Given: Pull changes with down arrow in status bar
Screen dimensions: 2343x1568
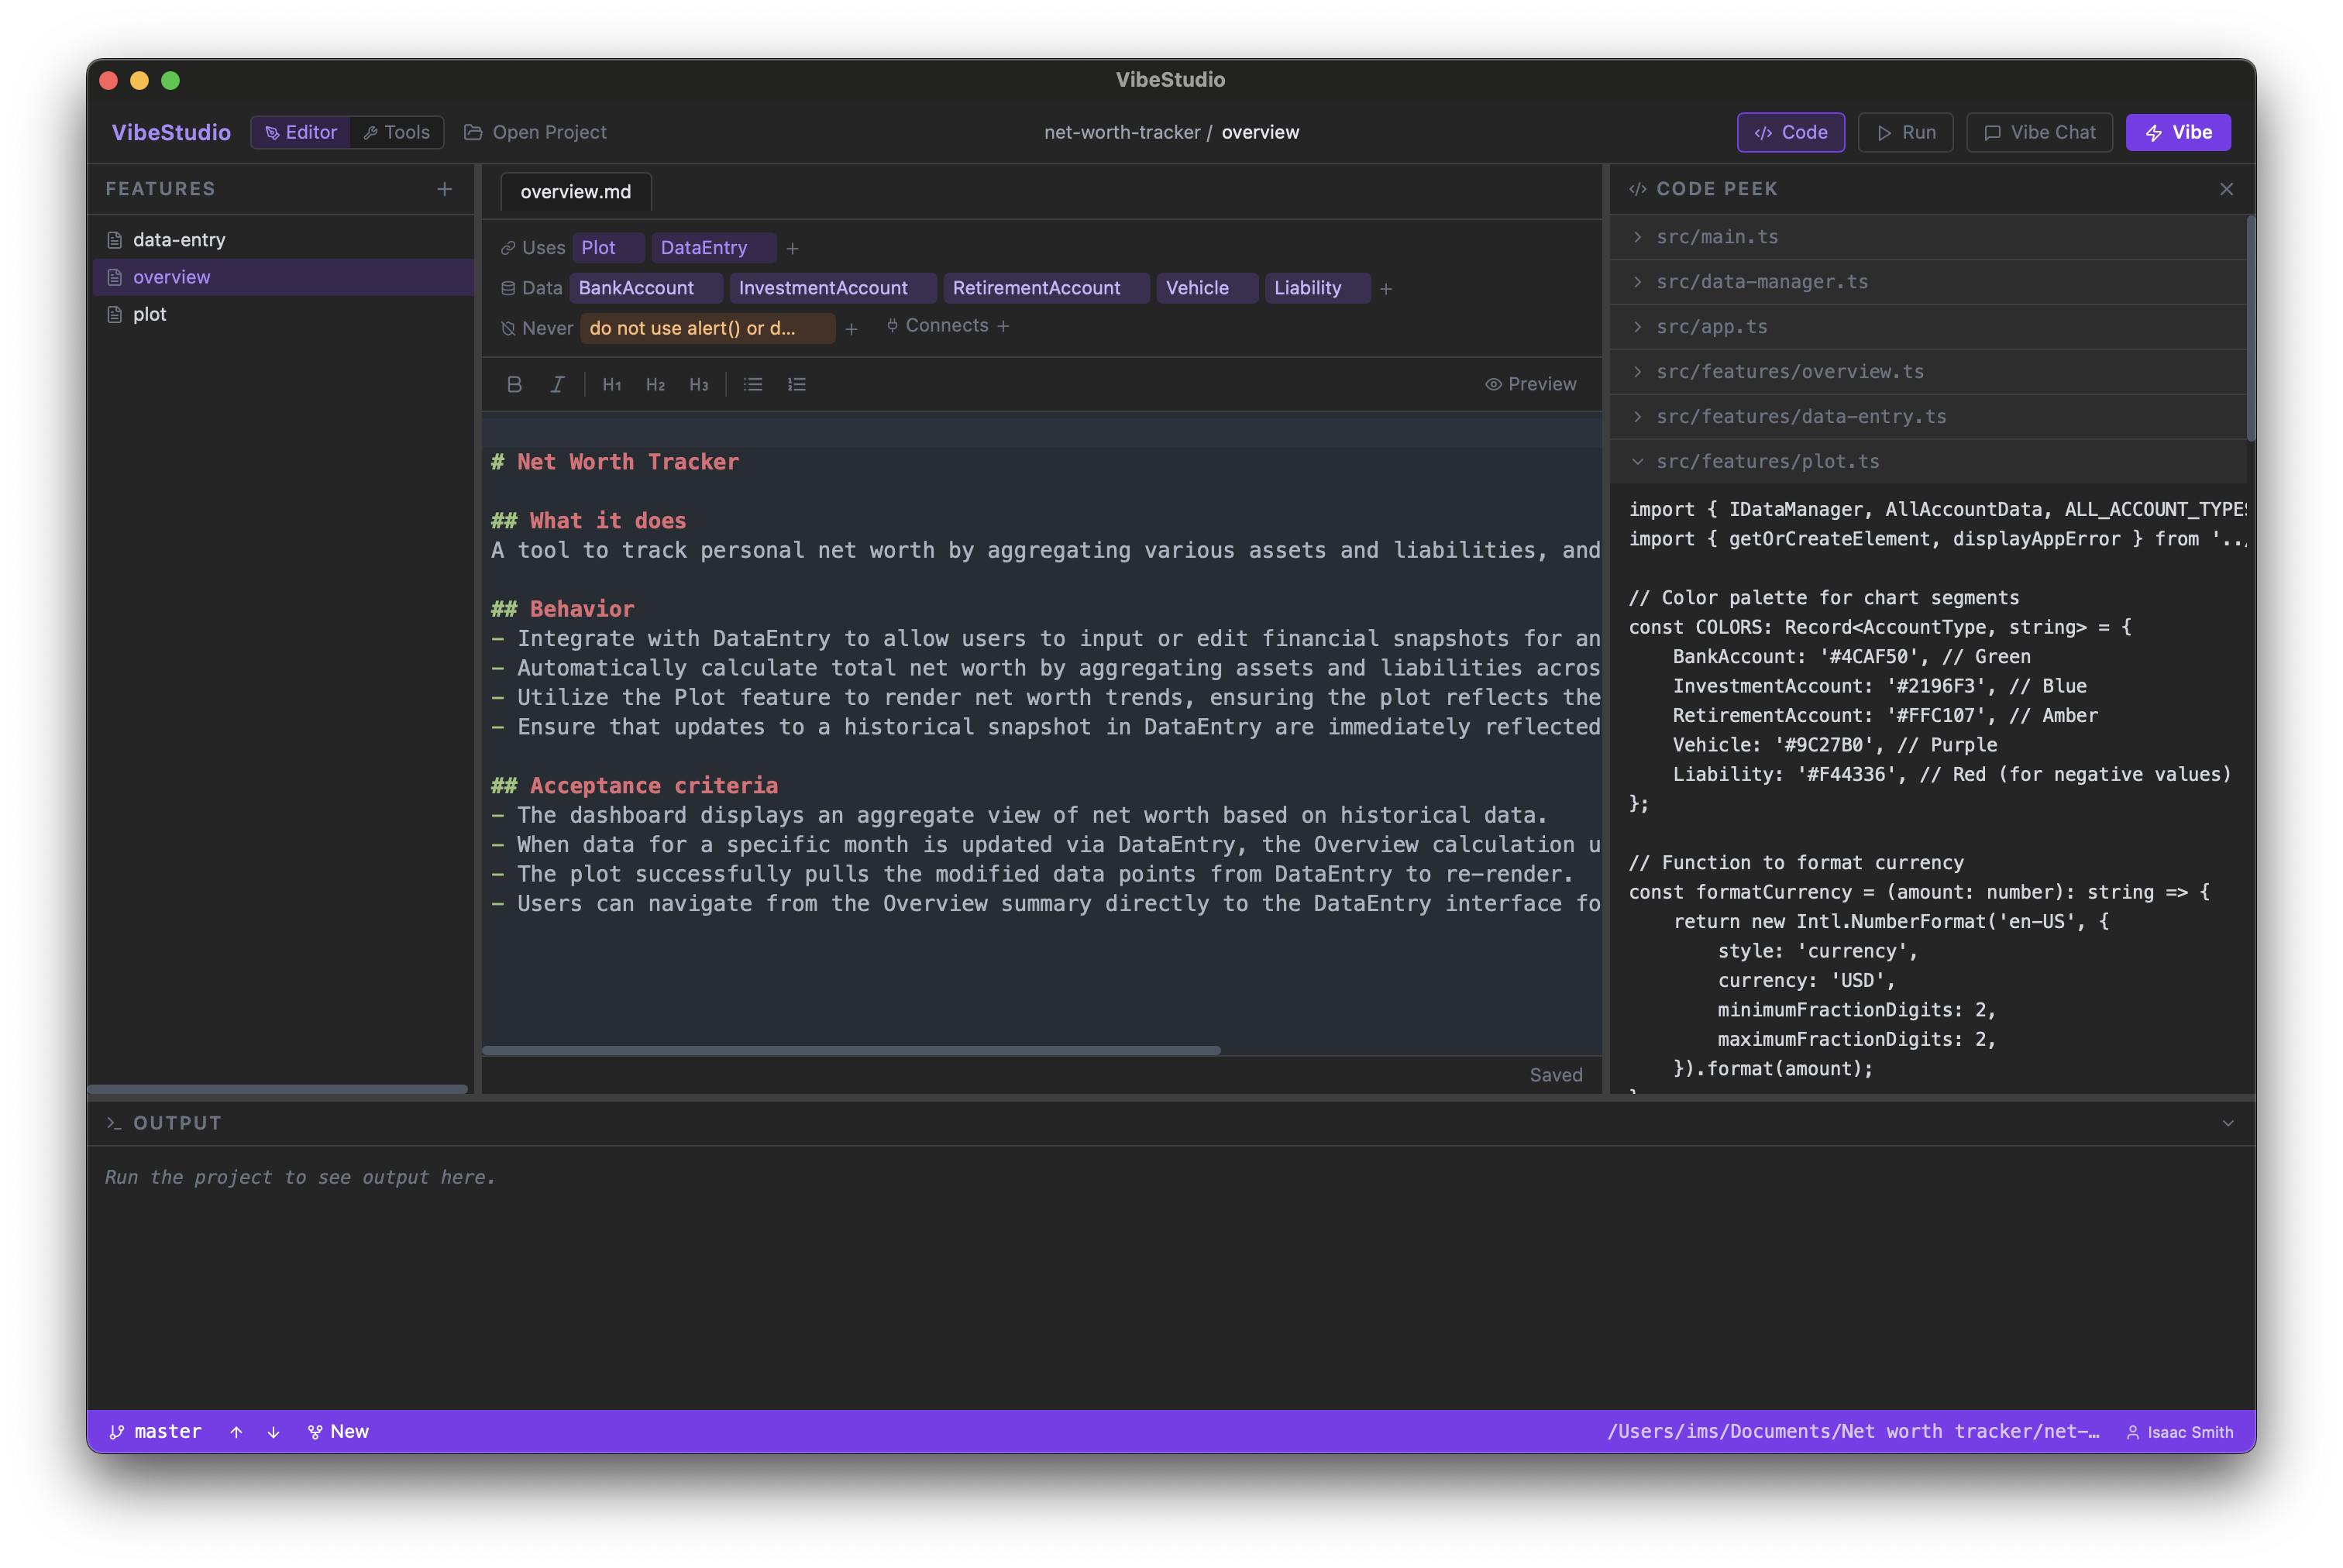Looking at the screenshot, I should 273,1432.
